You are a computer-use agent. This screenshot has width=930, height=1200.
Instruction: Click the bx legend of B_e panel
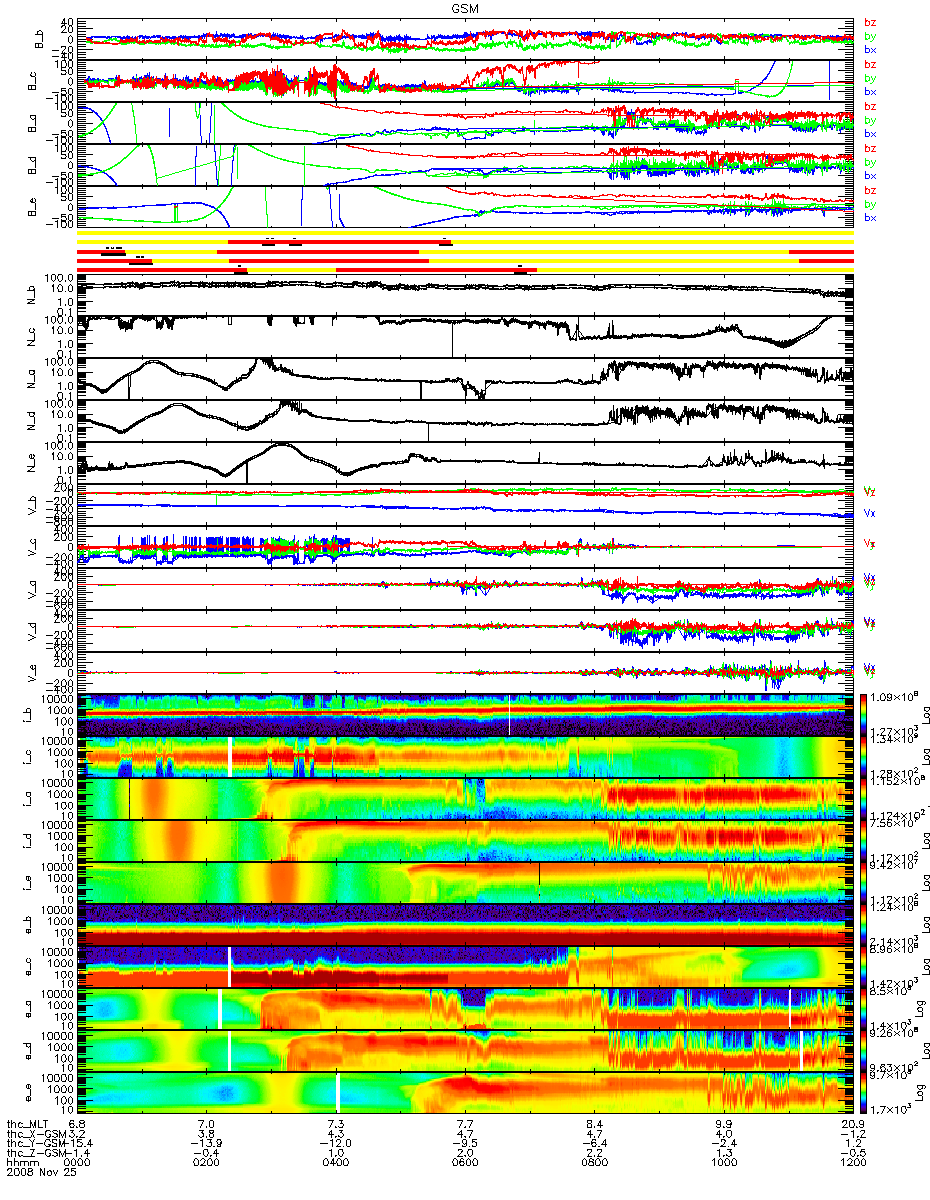[x=871, y=217]
